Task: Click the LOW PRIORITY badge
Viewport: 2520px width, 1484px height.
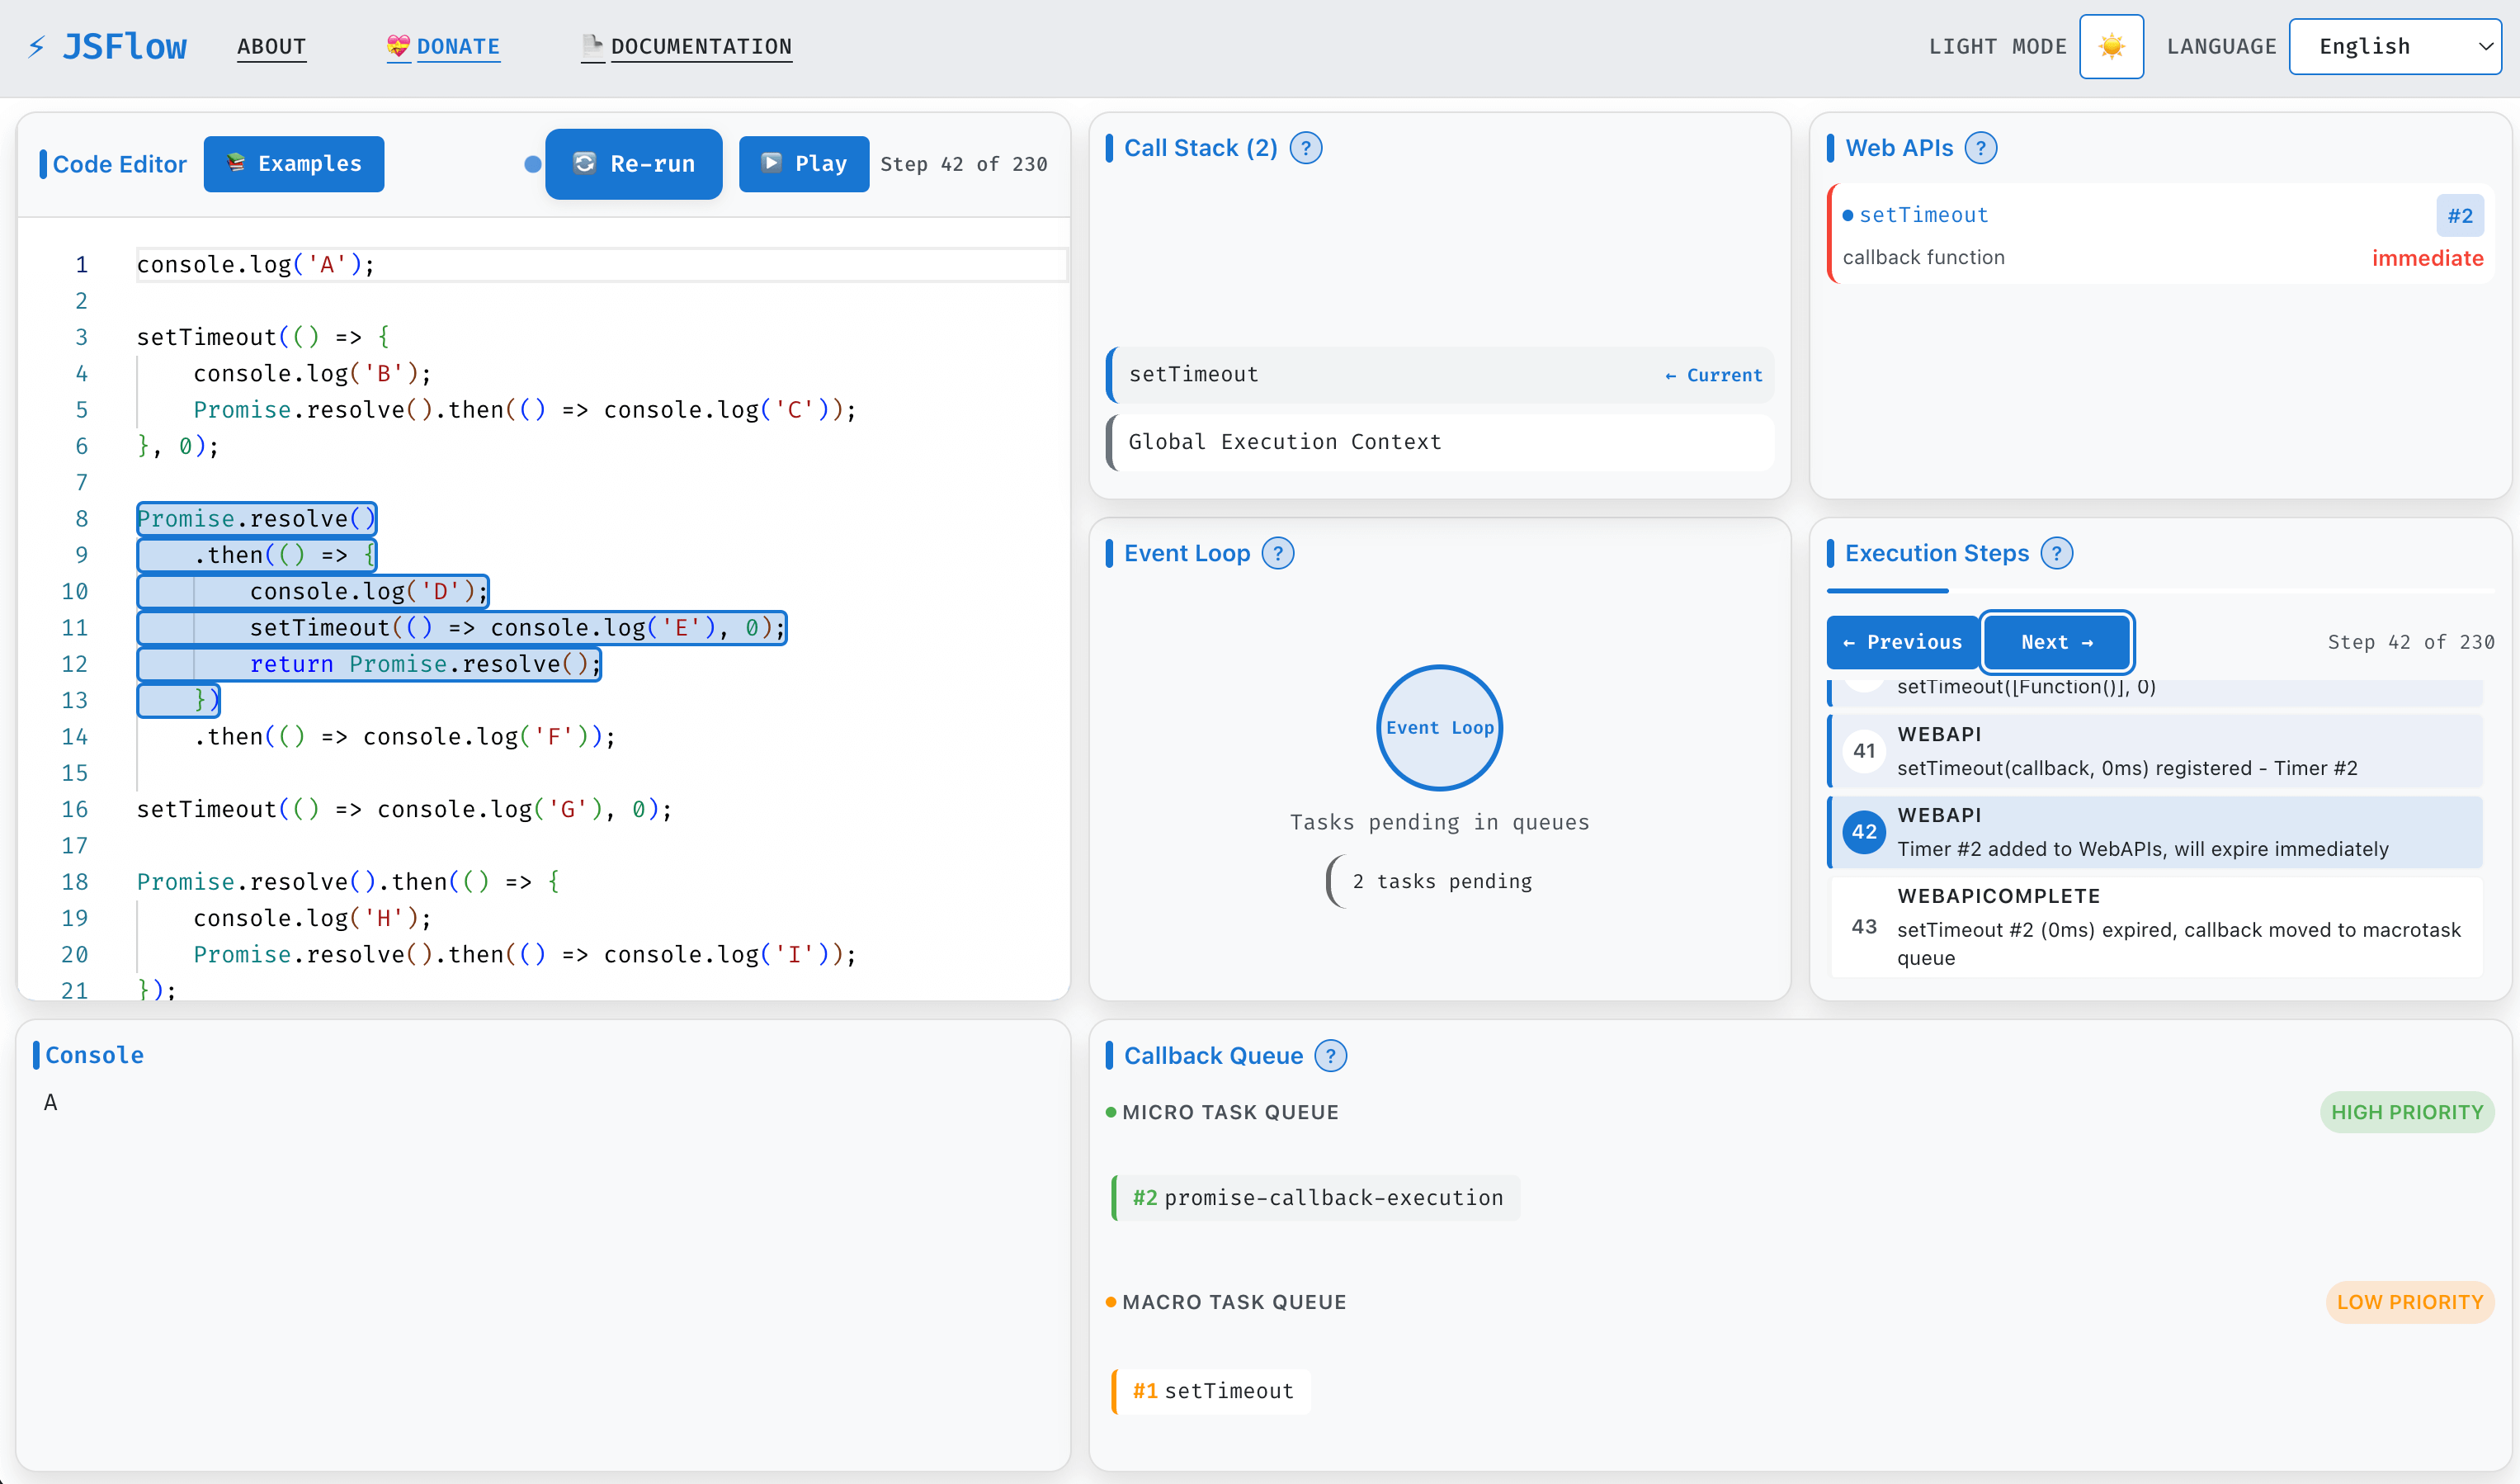Action: click(x=2410, y=1302)
